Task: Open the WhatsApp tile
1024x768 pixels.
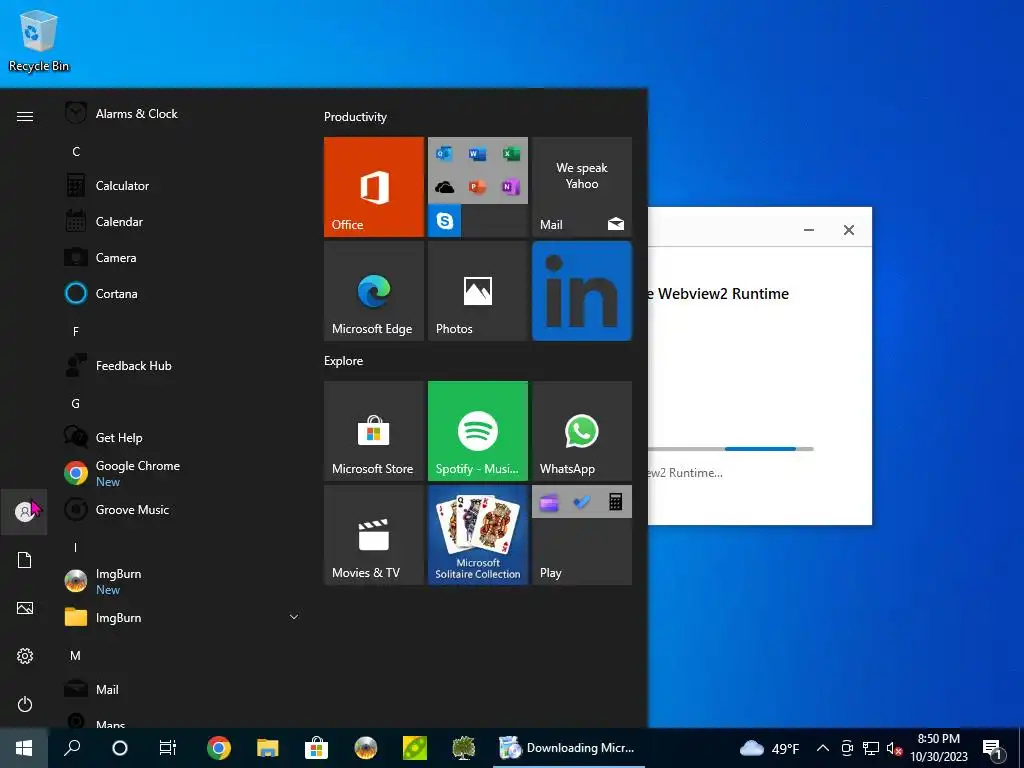Action: (582, 431)
